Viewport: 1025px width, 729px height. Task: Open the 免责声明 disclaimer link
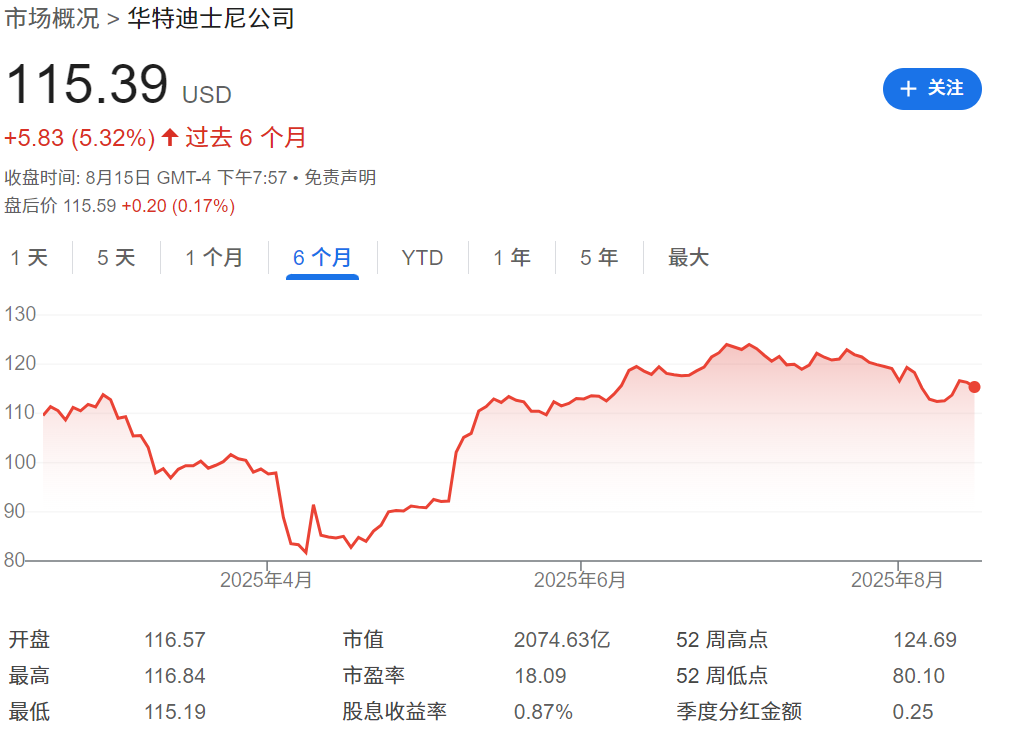(x=340, y=178)
